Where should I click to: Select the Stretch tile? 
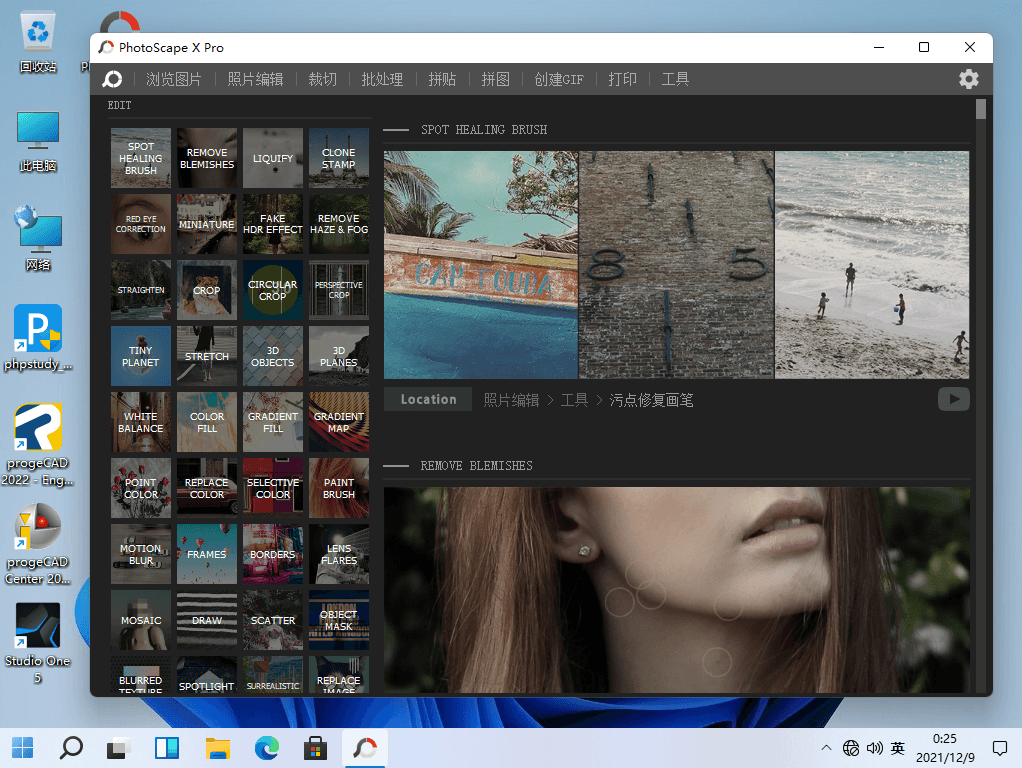pos(207,356)
